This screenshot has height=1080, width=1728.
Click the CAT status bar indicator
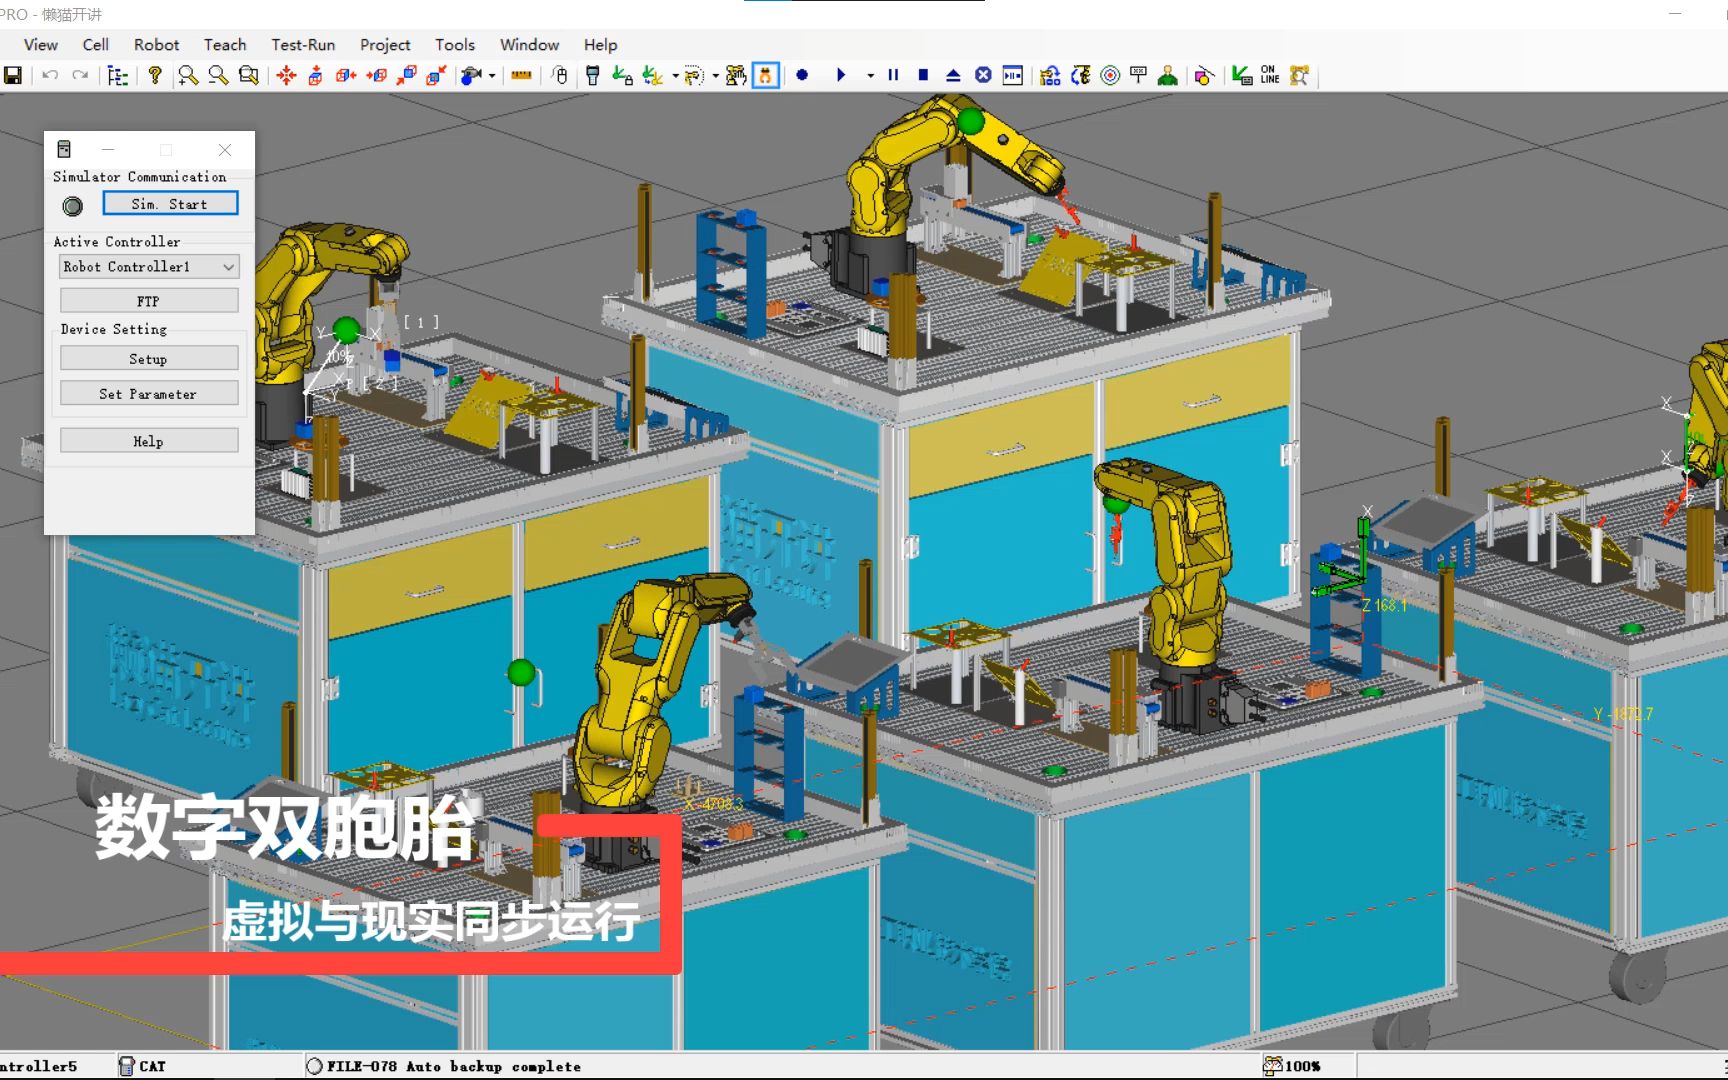[x=142, y=1066]
